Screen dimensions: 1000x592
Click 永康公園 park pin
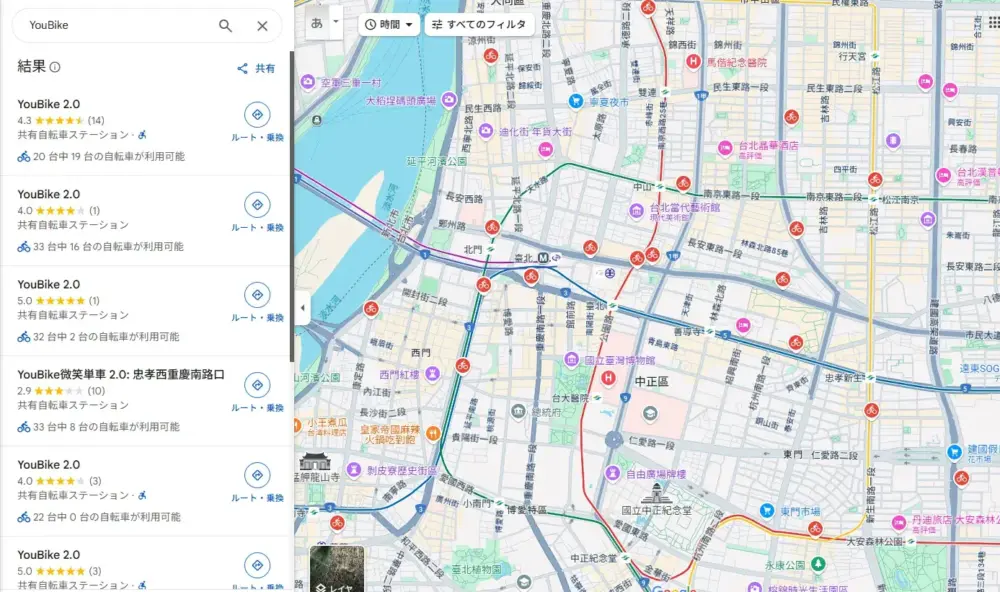(x=818, y=564)
